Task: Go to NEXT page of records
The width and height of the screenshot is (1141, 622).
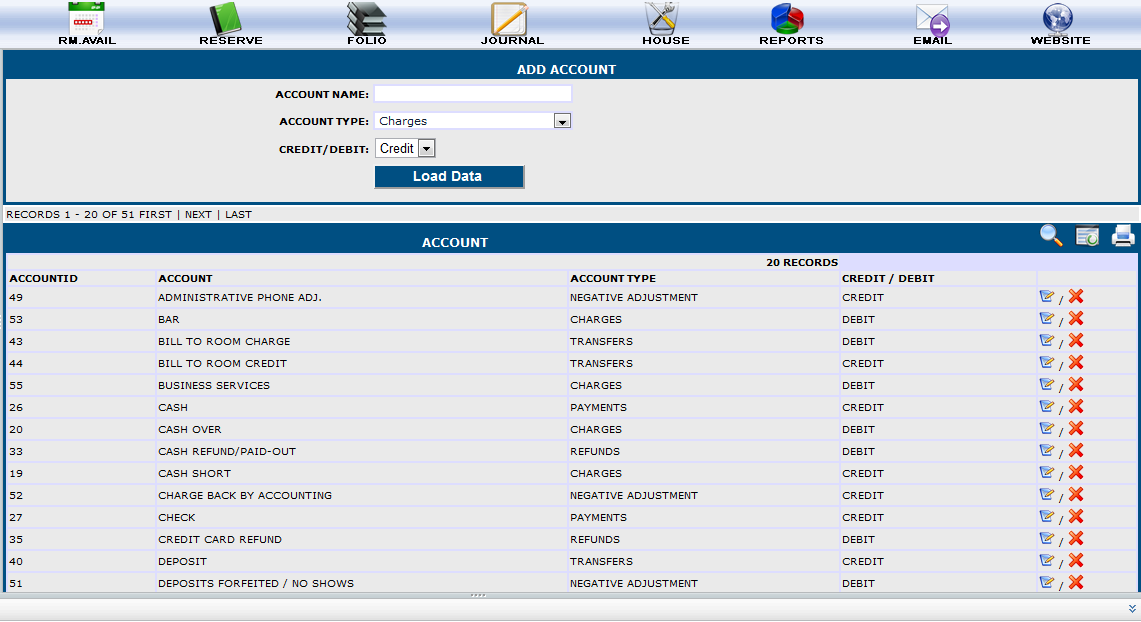Action: pos(198,215)
